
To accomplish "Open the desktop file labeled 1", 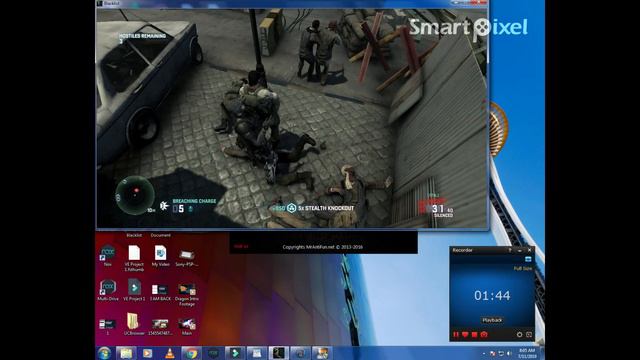I will (107, 327).
